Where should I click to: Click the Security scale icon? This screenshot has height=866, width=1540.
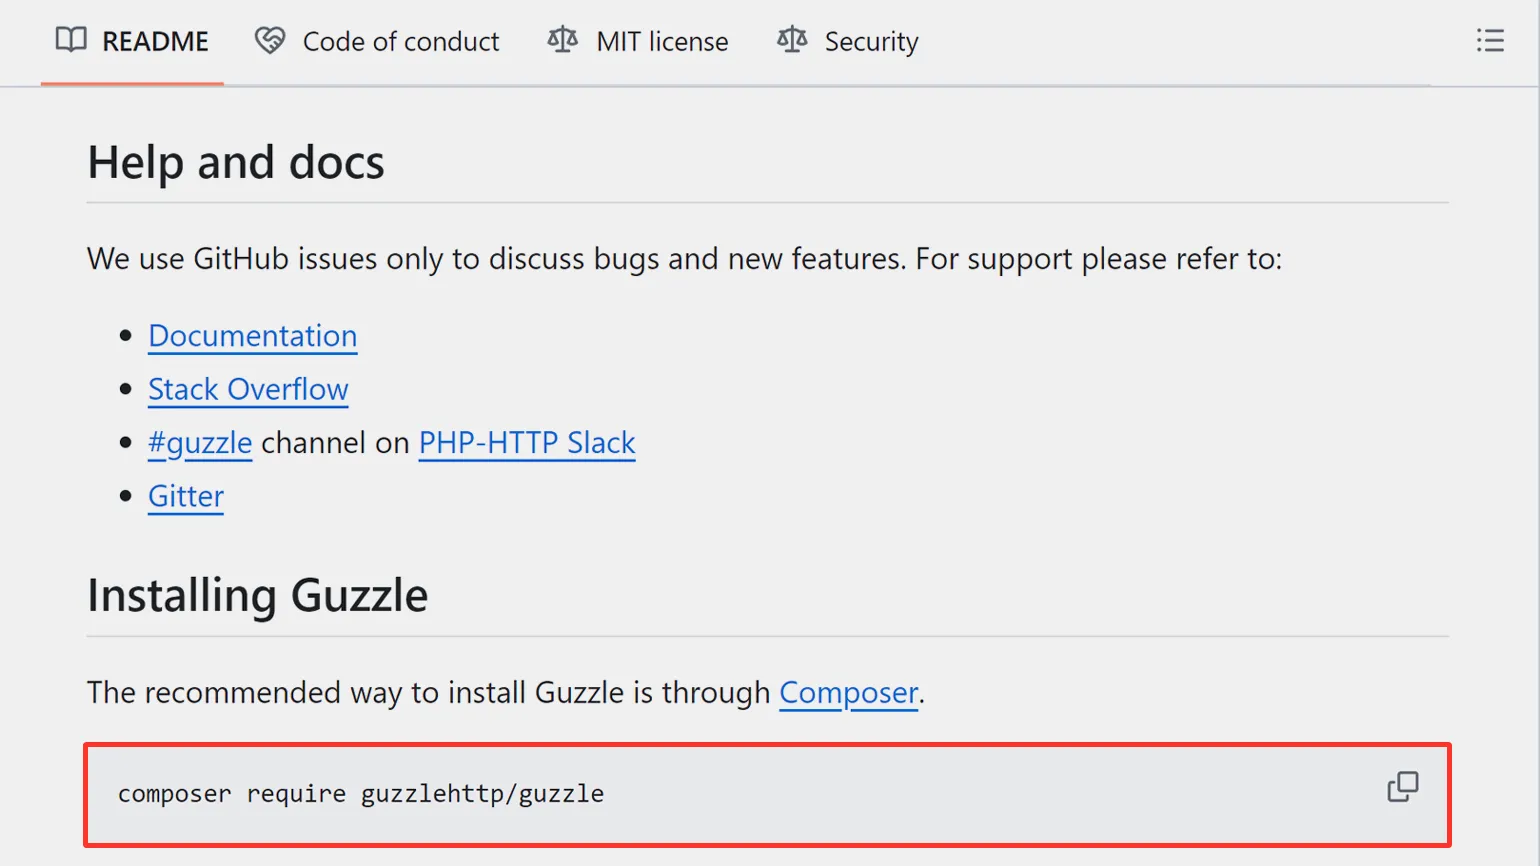pyautogui.click(x=792, y=40)
